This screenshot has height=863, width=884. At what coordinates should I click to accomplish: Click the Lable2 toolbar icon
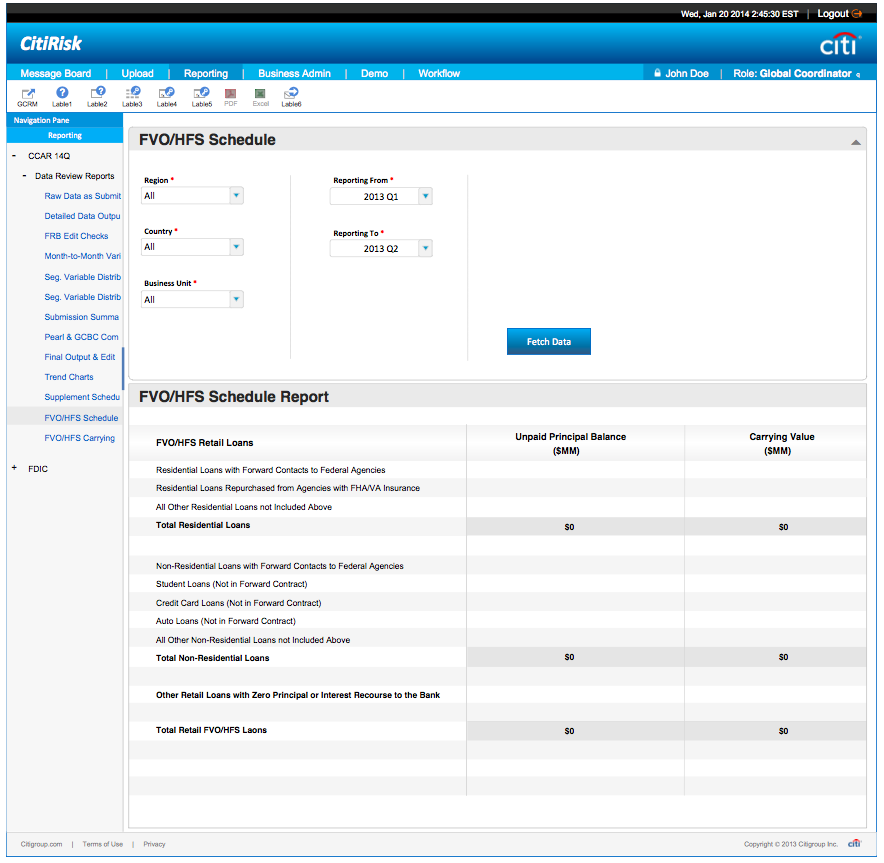pyautogui.click(x=97, y=96)
